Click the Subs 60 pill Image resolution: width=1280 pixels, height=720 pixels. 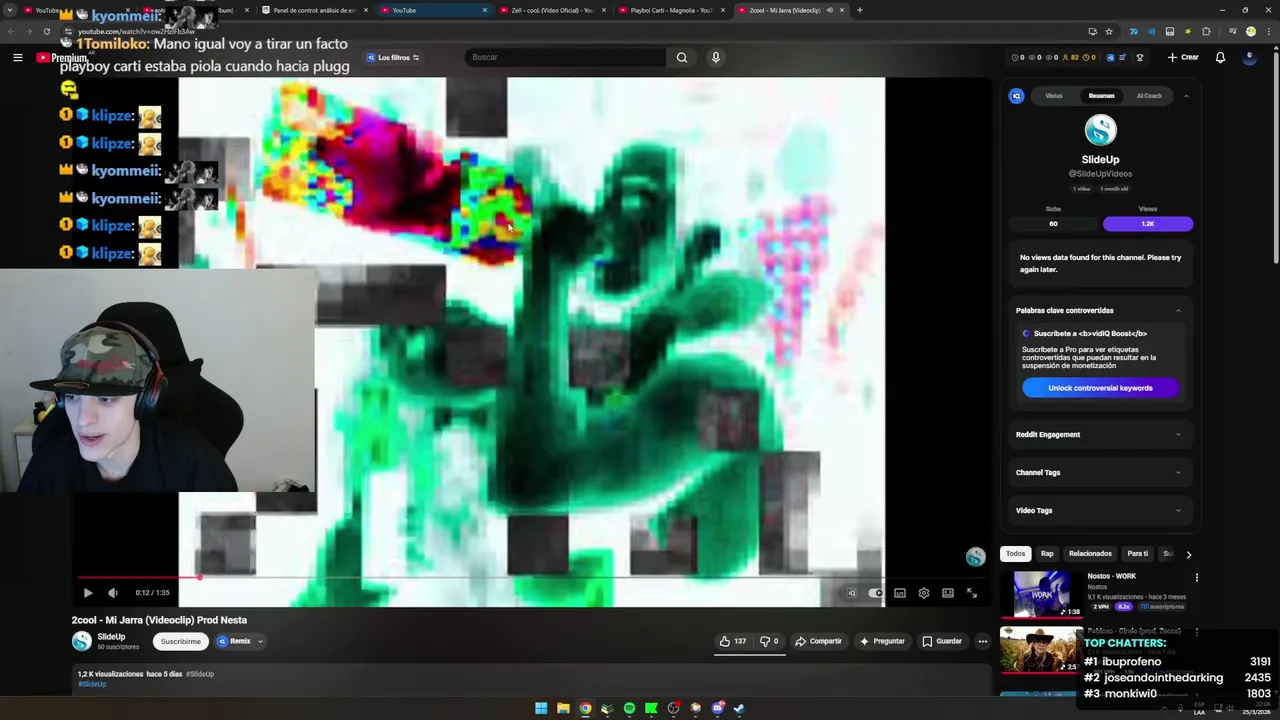[1053, 224]
